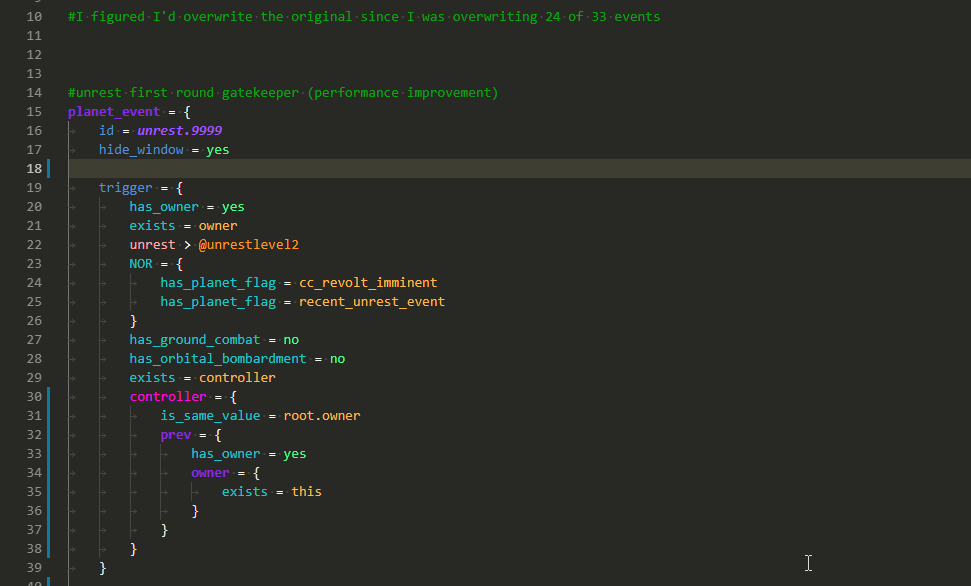Viewport: 971px width, 586px height.
Task: Click exists on line 29
Action: 152,378
